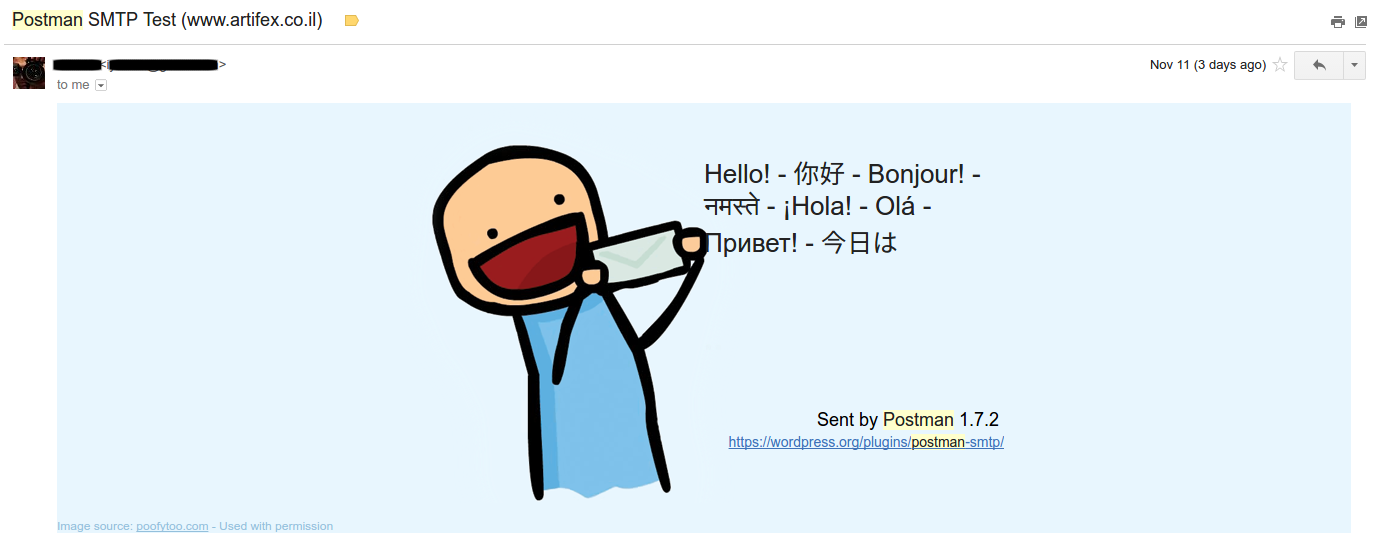This screenshot has height=546, width=1380.
Task: Click the Nov 11 (3 days ago) date
Action: [1208, 65]
